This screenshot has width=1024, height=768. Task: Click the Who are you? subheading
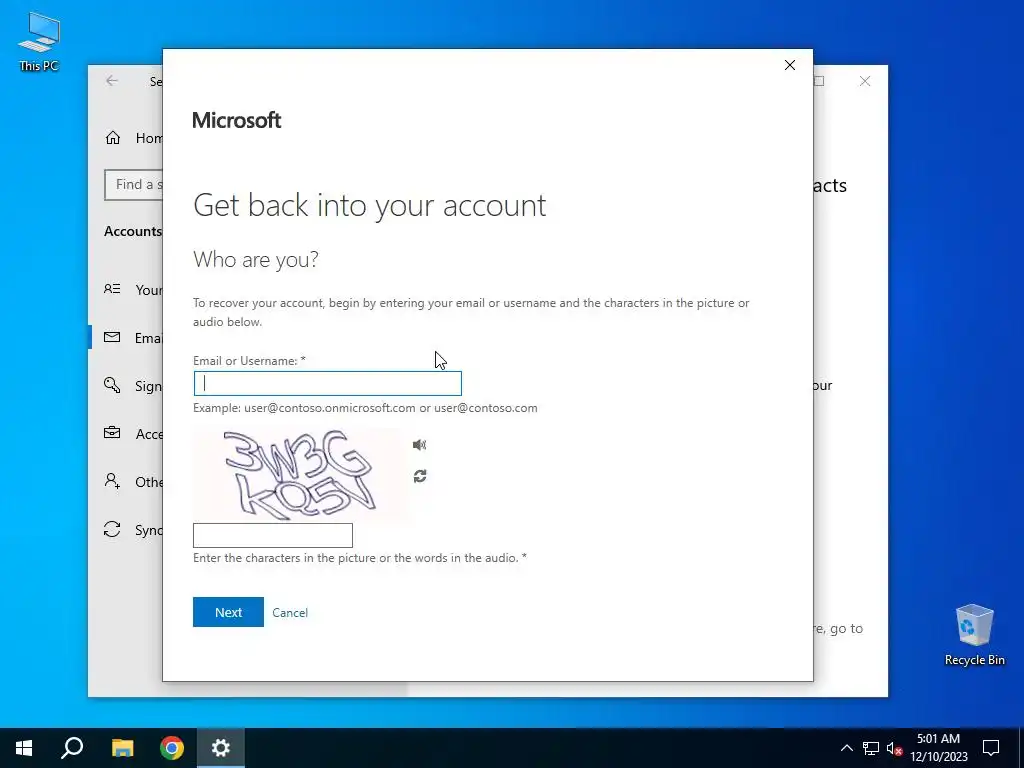(256, 259)
